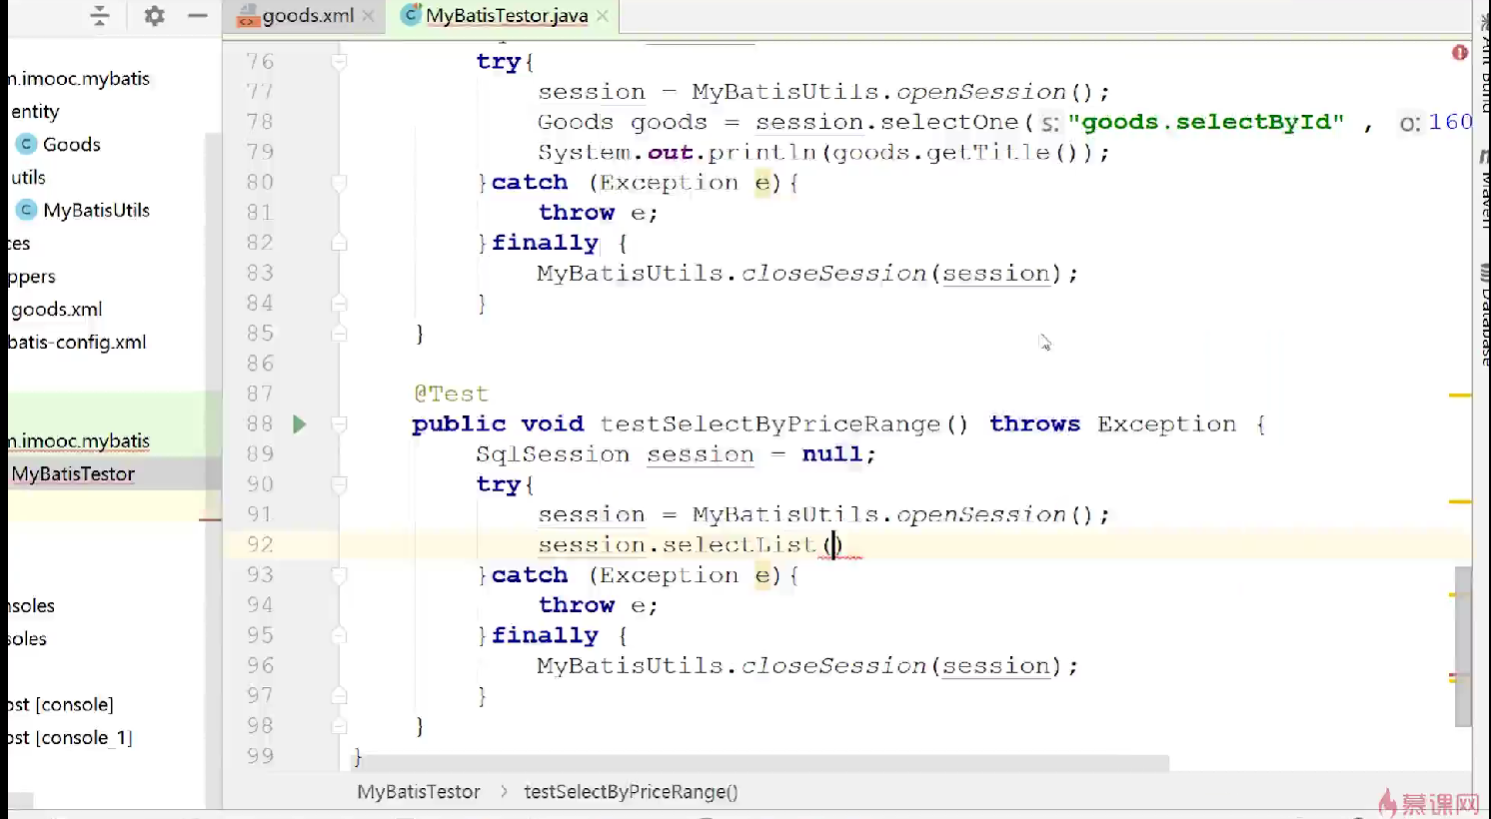Screen dimensions: 1491x819
Task: Open the Database tool window
Action: (x=1484, y=315)
